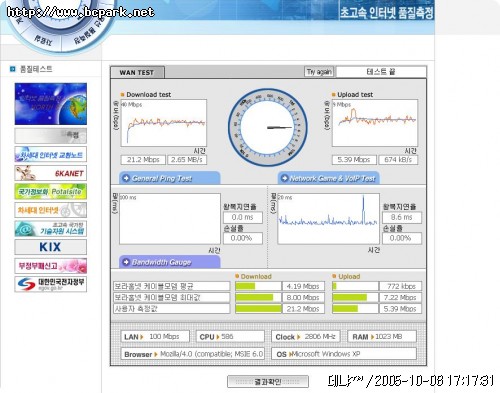The height and width of the screenshot is (393, 500).
Task: Click the CPU 586 info box
Action: 230,337
